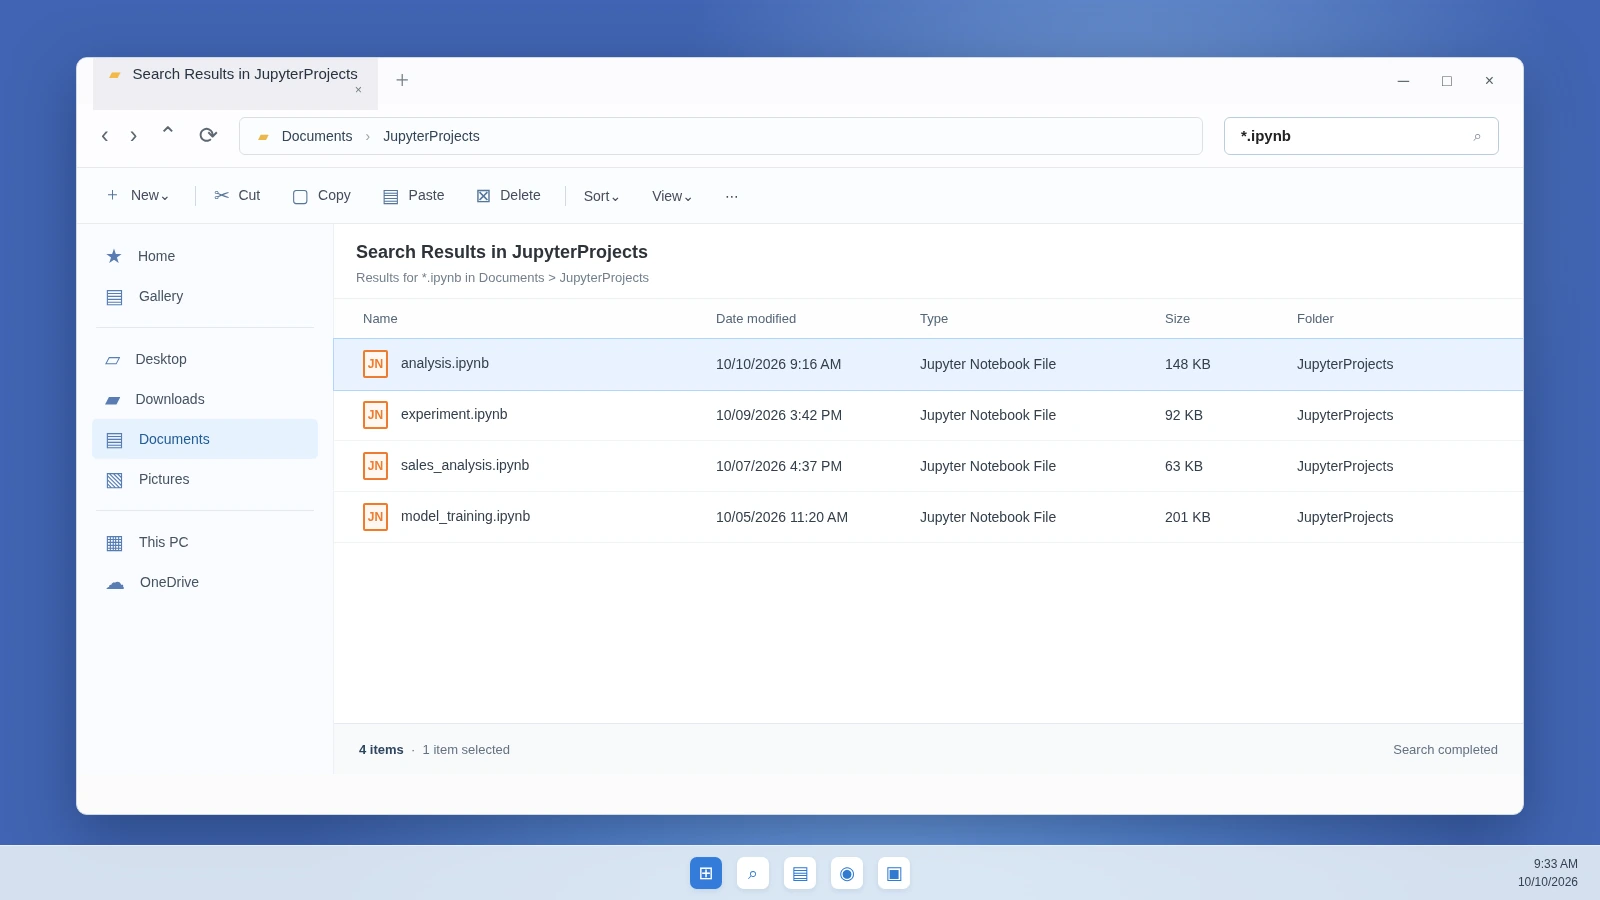Sort by the Name column header
This screenshot has height=900, width=1600.
380,319
